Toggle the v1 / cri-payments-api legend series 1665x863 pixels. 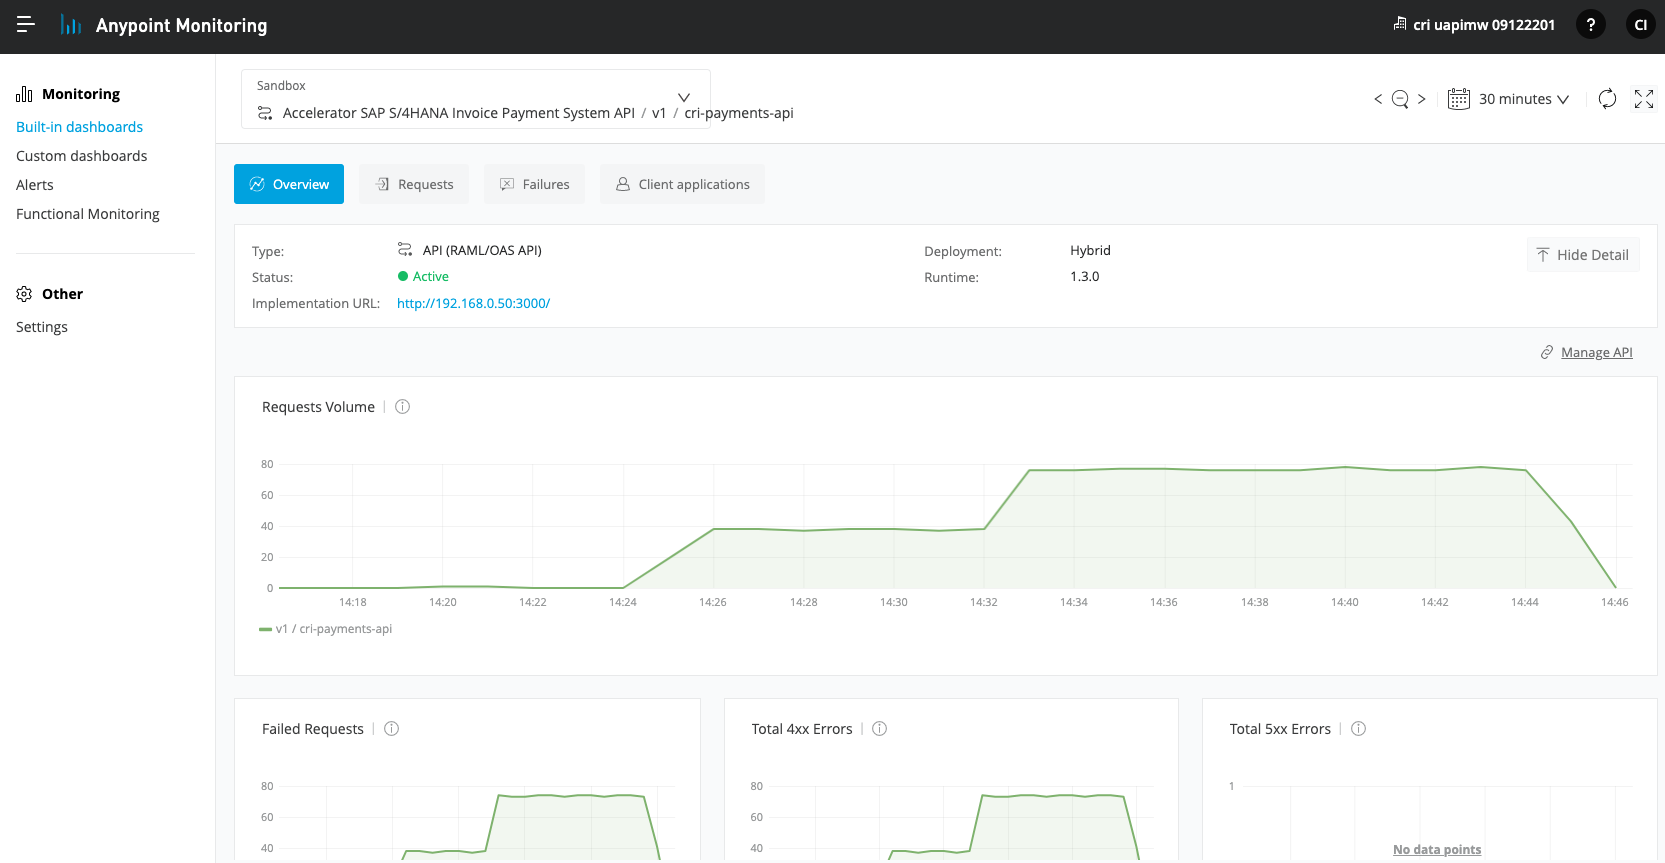click(326, 629)
